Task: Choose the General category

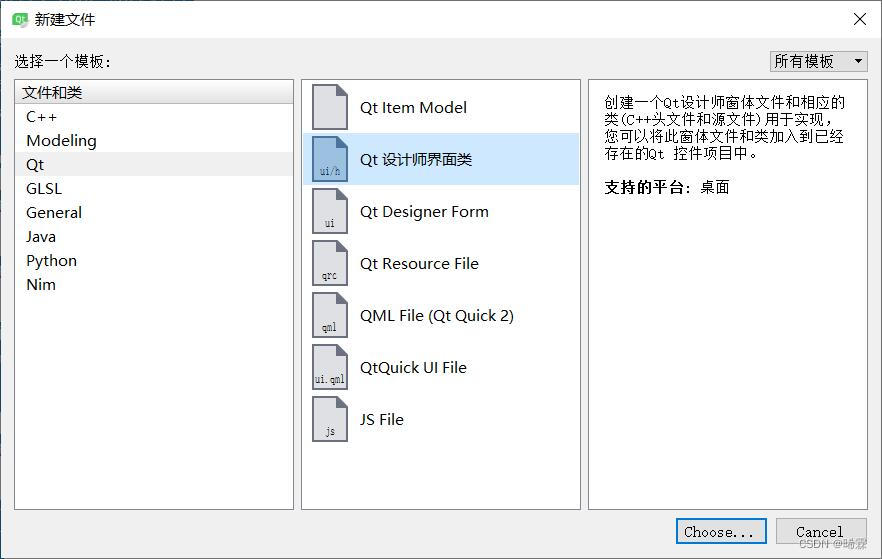Action: (x=154, y=213)
